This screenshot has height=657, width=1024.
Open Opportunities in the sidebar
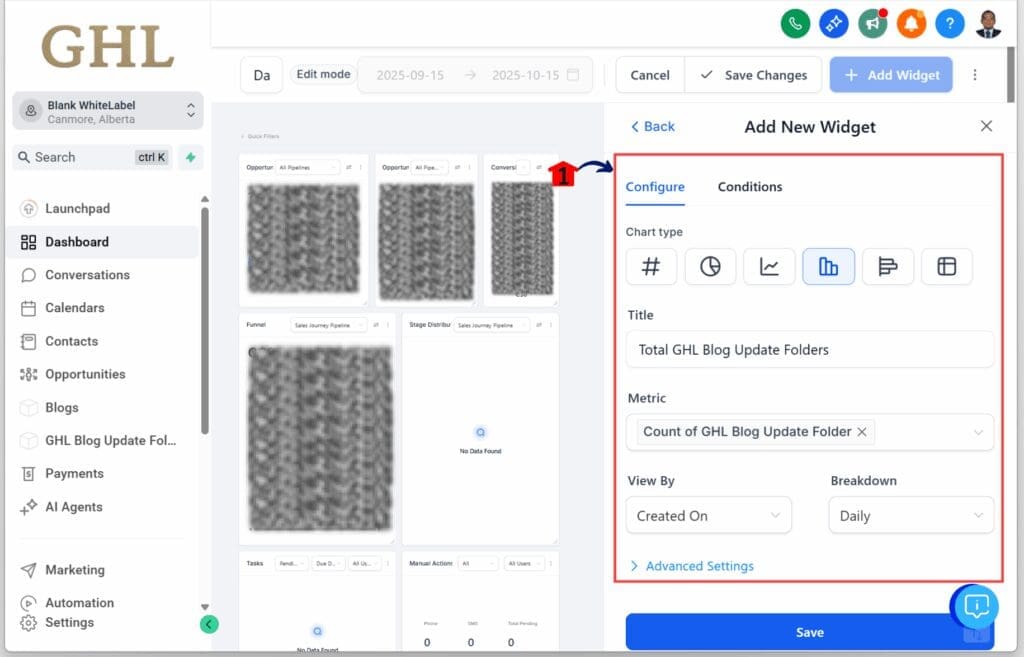click(85, 374)
